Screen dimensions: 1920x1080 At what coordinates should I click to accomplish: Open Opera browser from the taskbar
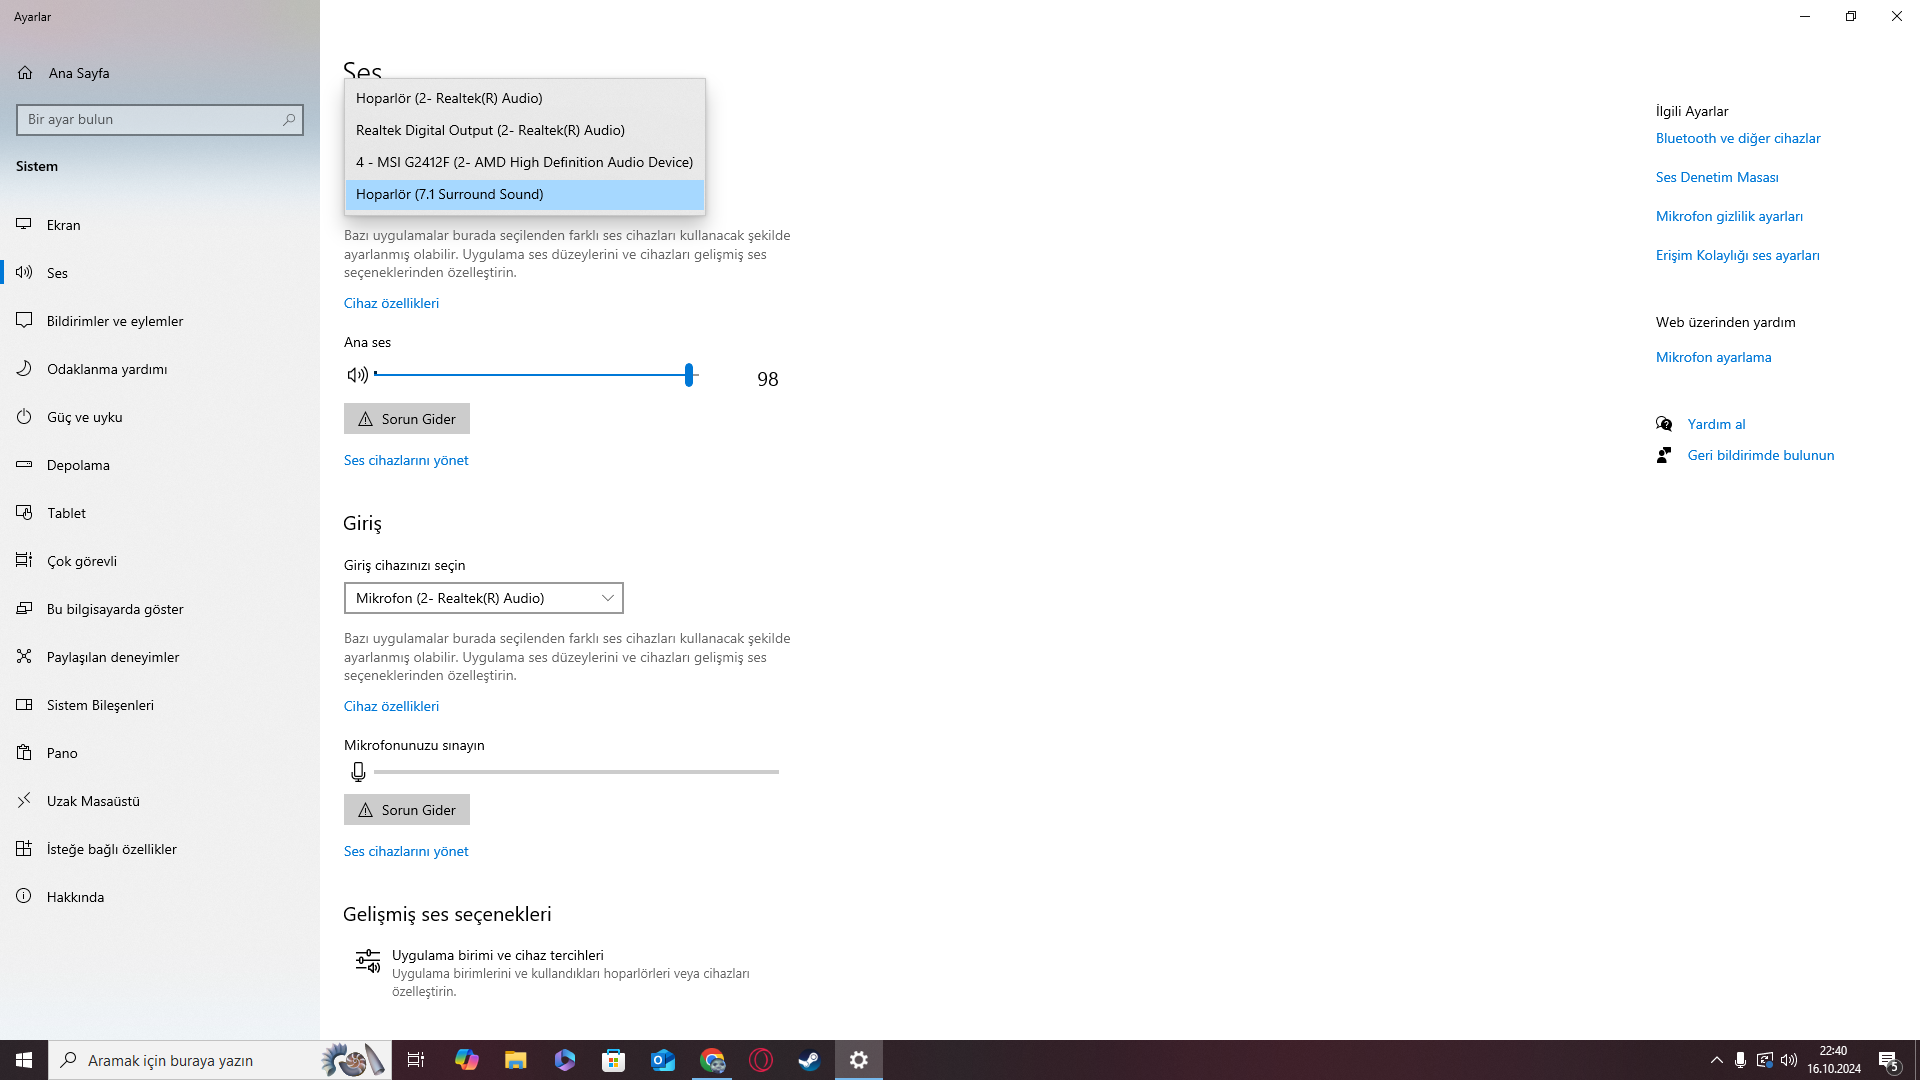(x=761, y=1060)
